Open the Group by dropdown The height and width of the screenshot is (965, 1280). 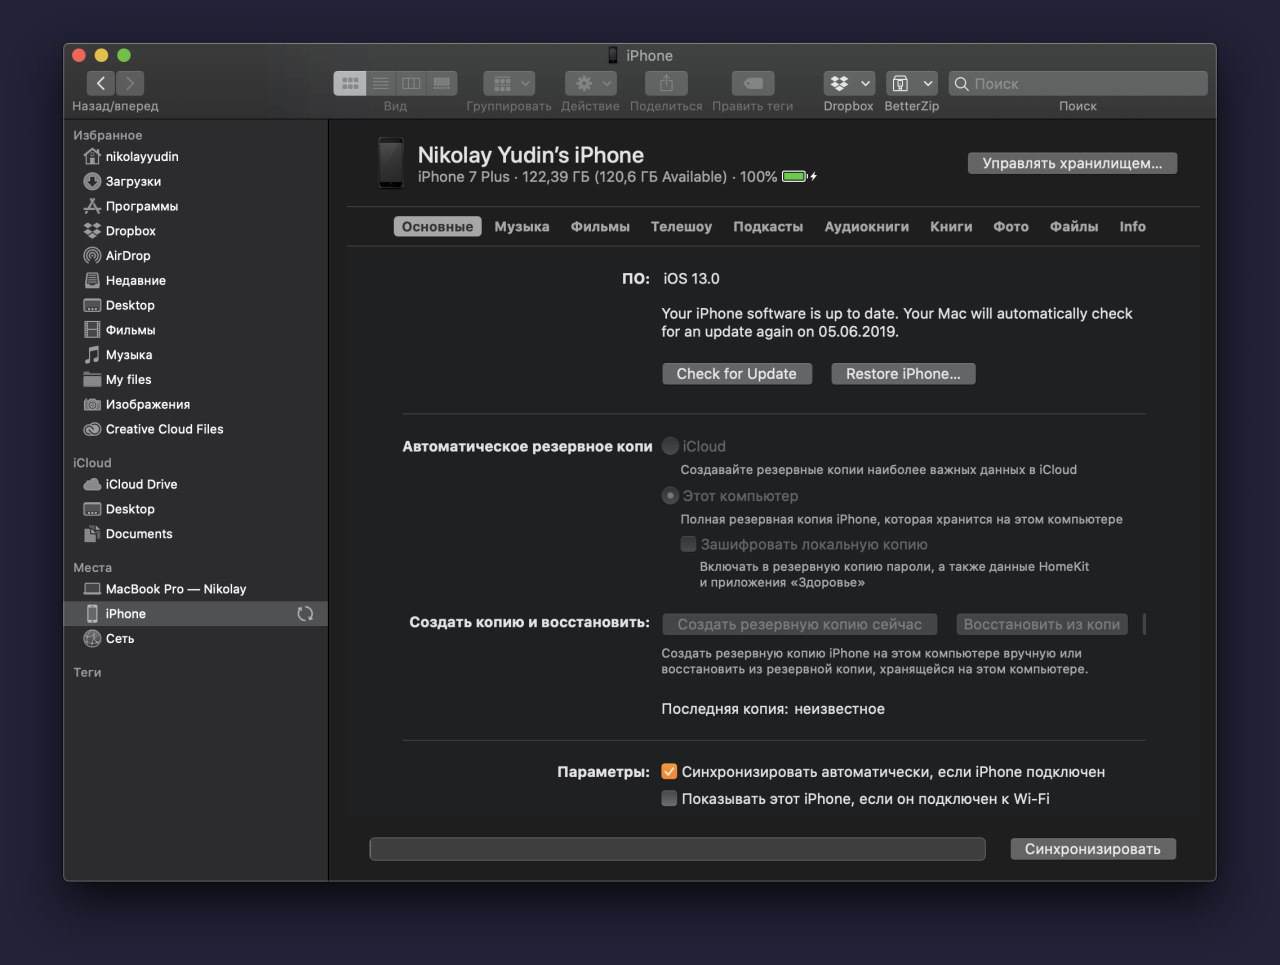[x=509, y=83]
